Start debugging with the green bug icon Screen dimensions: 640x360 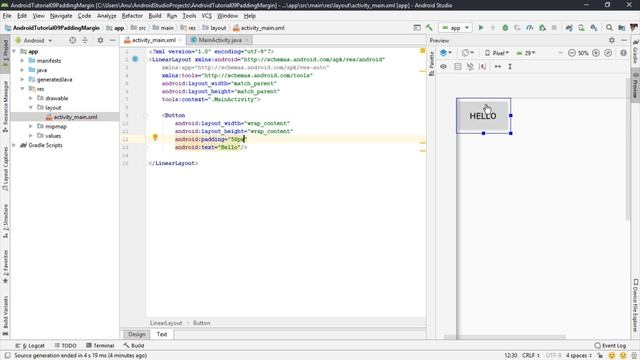click(x=505, y=28)
